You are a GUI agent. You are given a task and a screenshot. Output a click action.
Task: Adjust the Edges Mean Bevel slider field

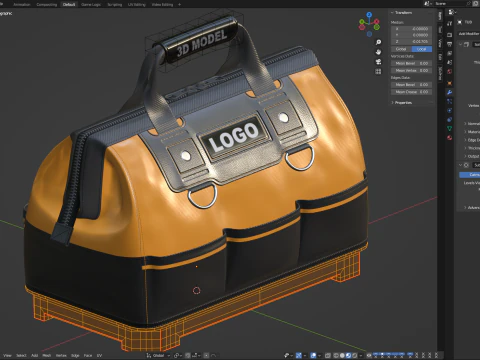coord(411,85)
